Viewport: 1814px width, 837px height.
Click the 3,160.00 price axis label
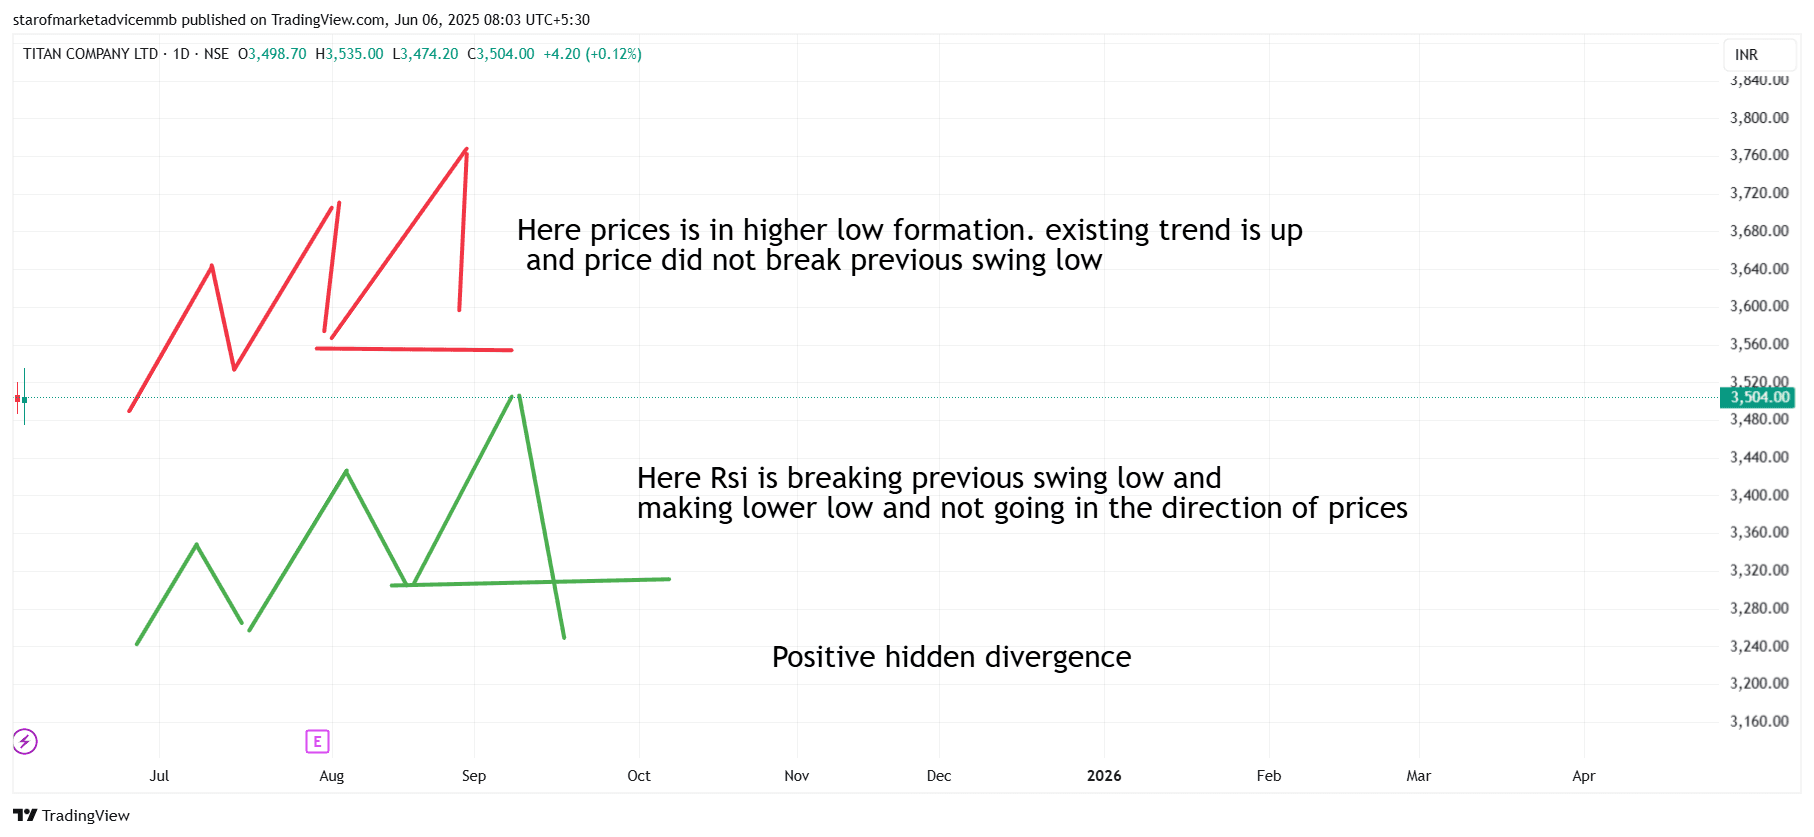[x=1759, y=721]
